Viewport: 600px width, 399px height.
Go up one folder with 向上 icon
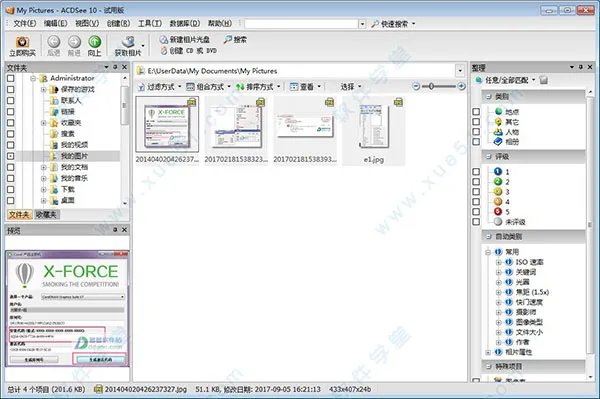(x=95, y=41)
